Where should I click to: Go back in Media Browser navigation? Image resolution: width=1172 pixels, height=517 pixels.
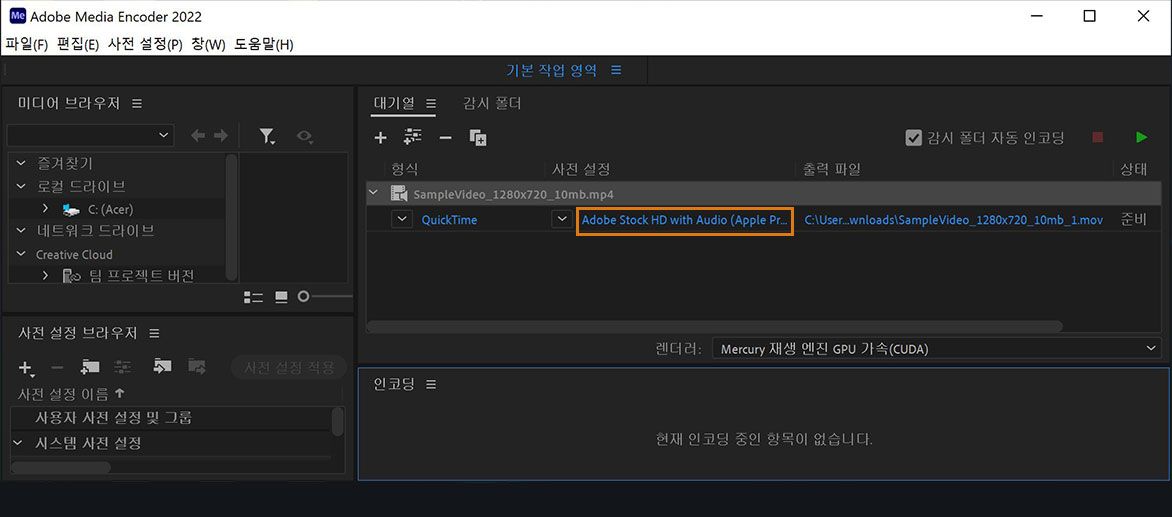click(x=198, y=136)
